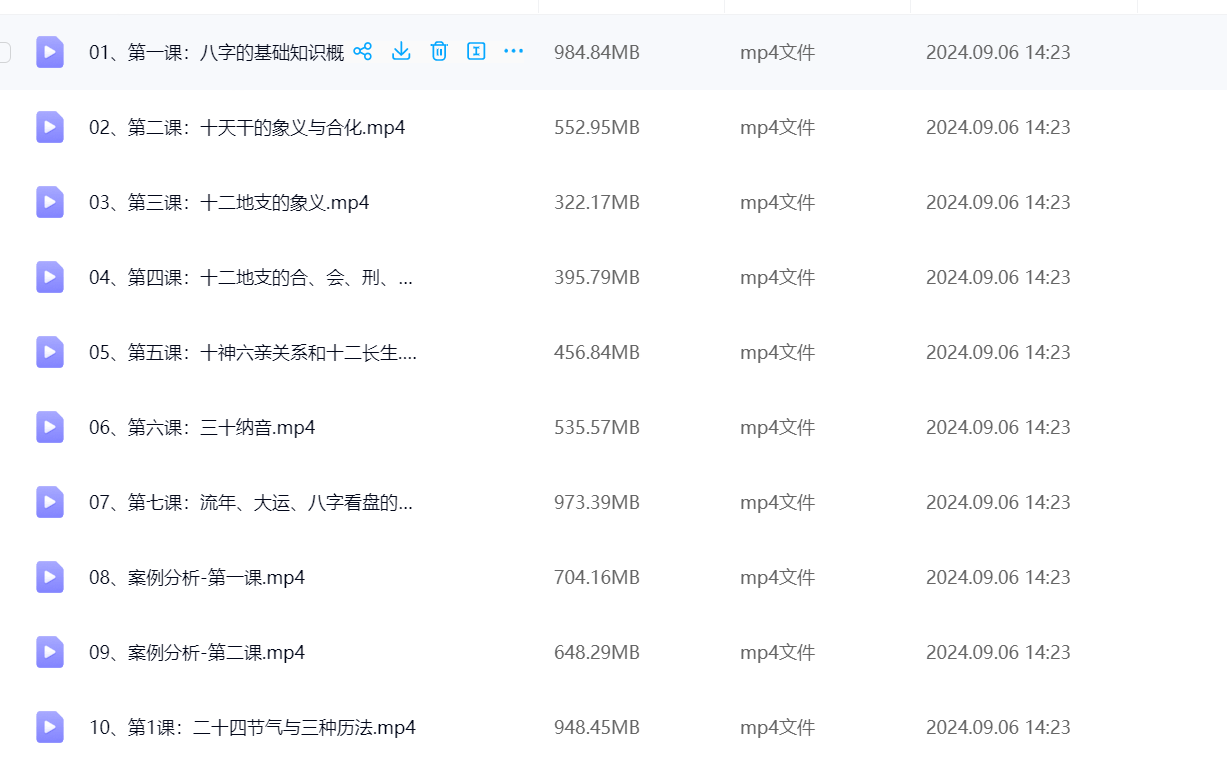1227x765 pixels.
Task: Open 08、案例分析-第一课.mp4
Action: 197,577
